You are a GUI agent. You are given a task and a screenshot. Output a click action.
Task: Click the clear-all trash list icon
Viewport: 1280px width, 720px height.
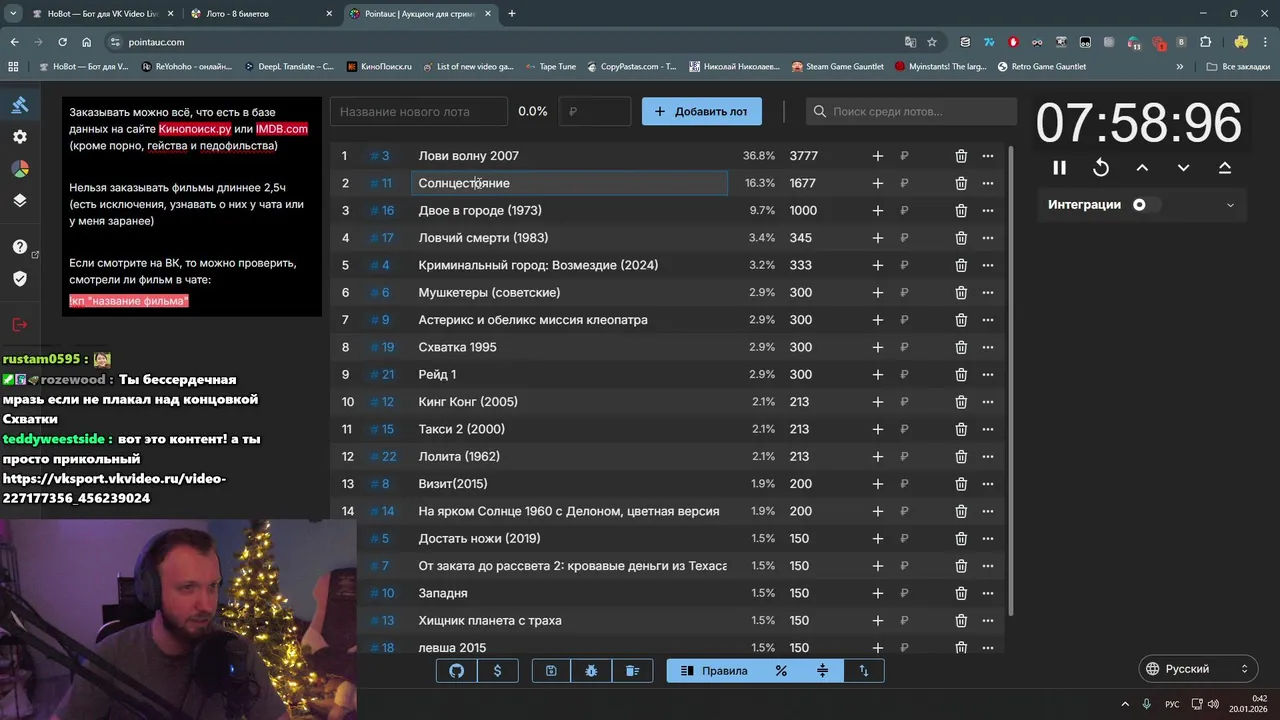(632, 671)
